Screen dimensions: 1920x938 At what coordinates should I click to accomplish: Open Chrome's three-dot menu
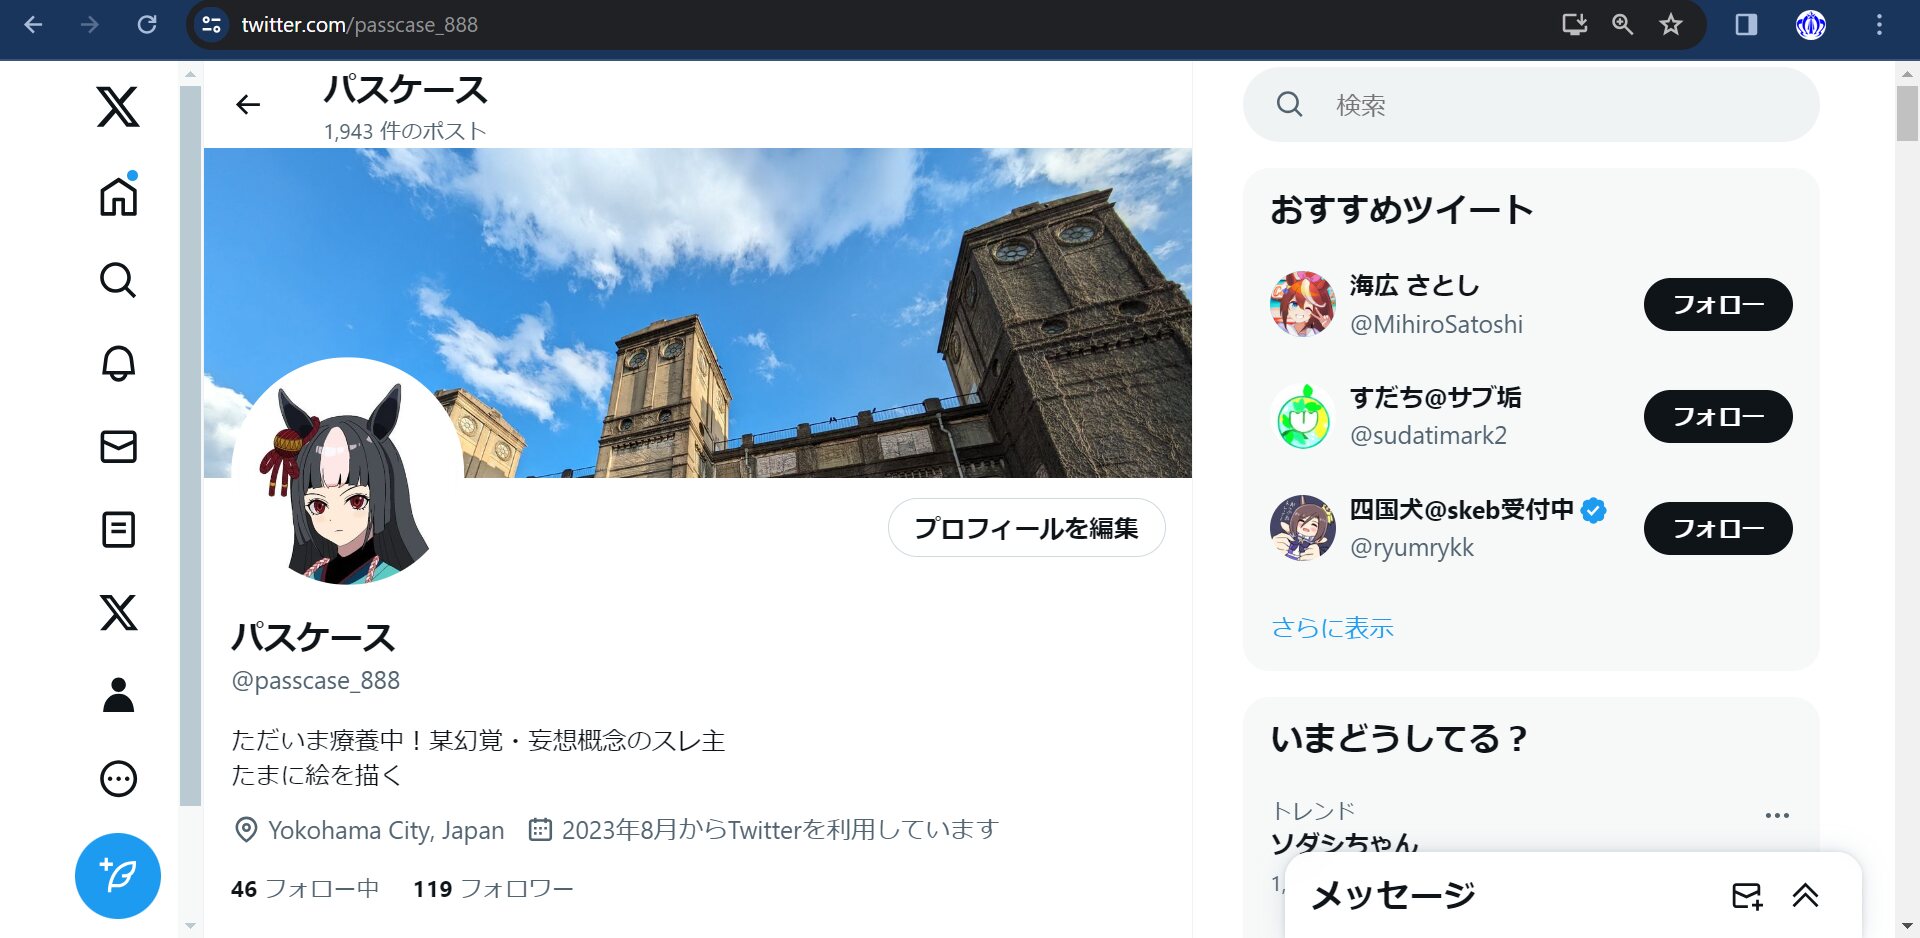1879,25
